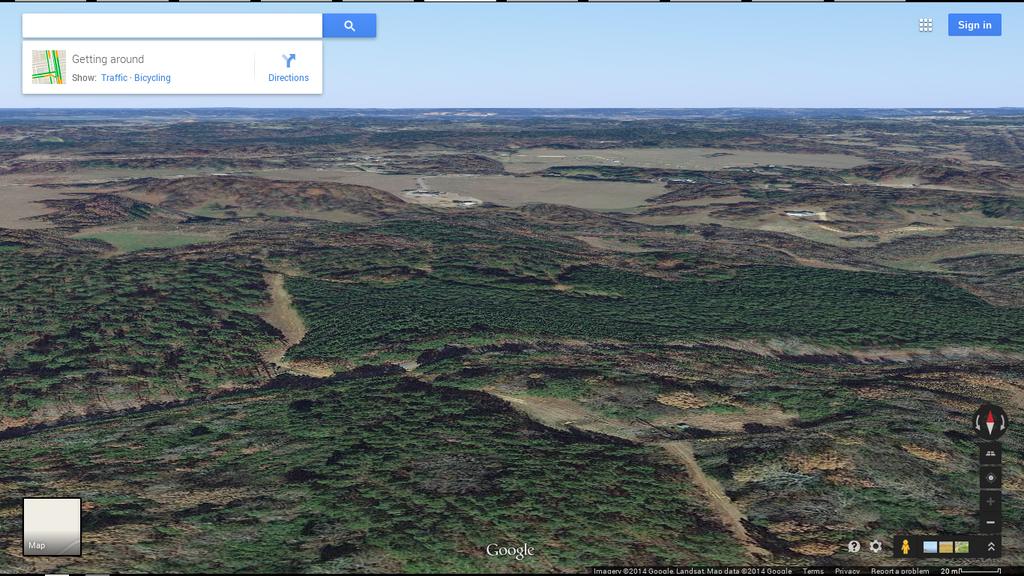Click the Sign in button
Viewport: 1024px width, 576px height.
[x=974, y=25]
